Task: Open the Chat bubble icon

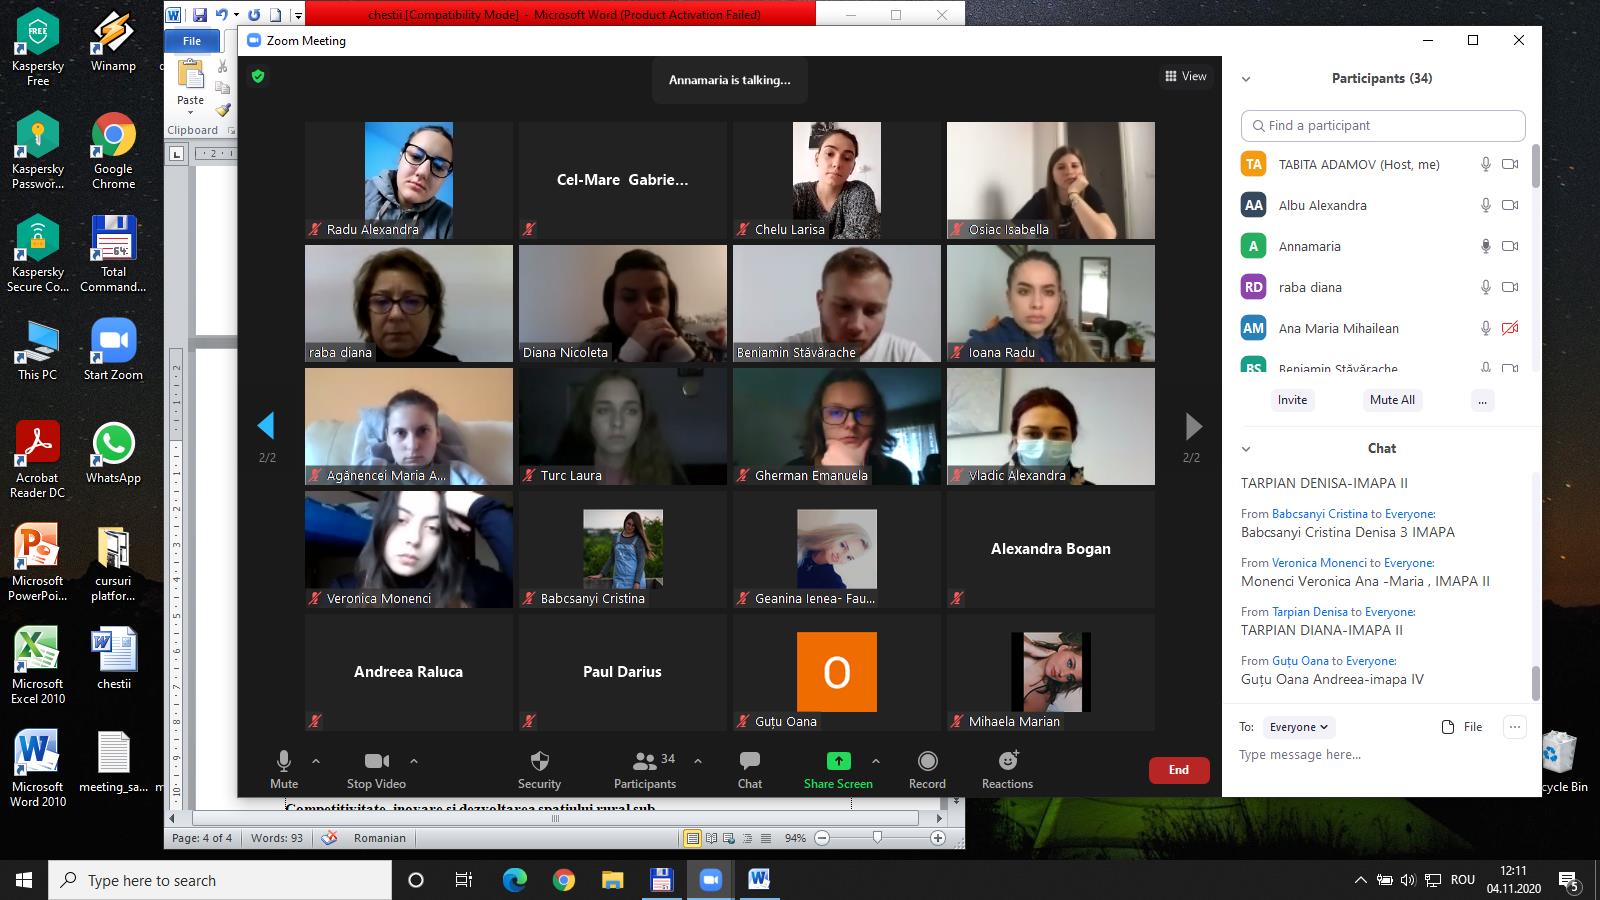Action: (x=749, y=761)
